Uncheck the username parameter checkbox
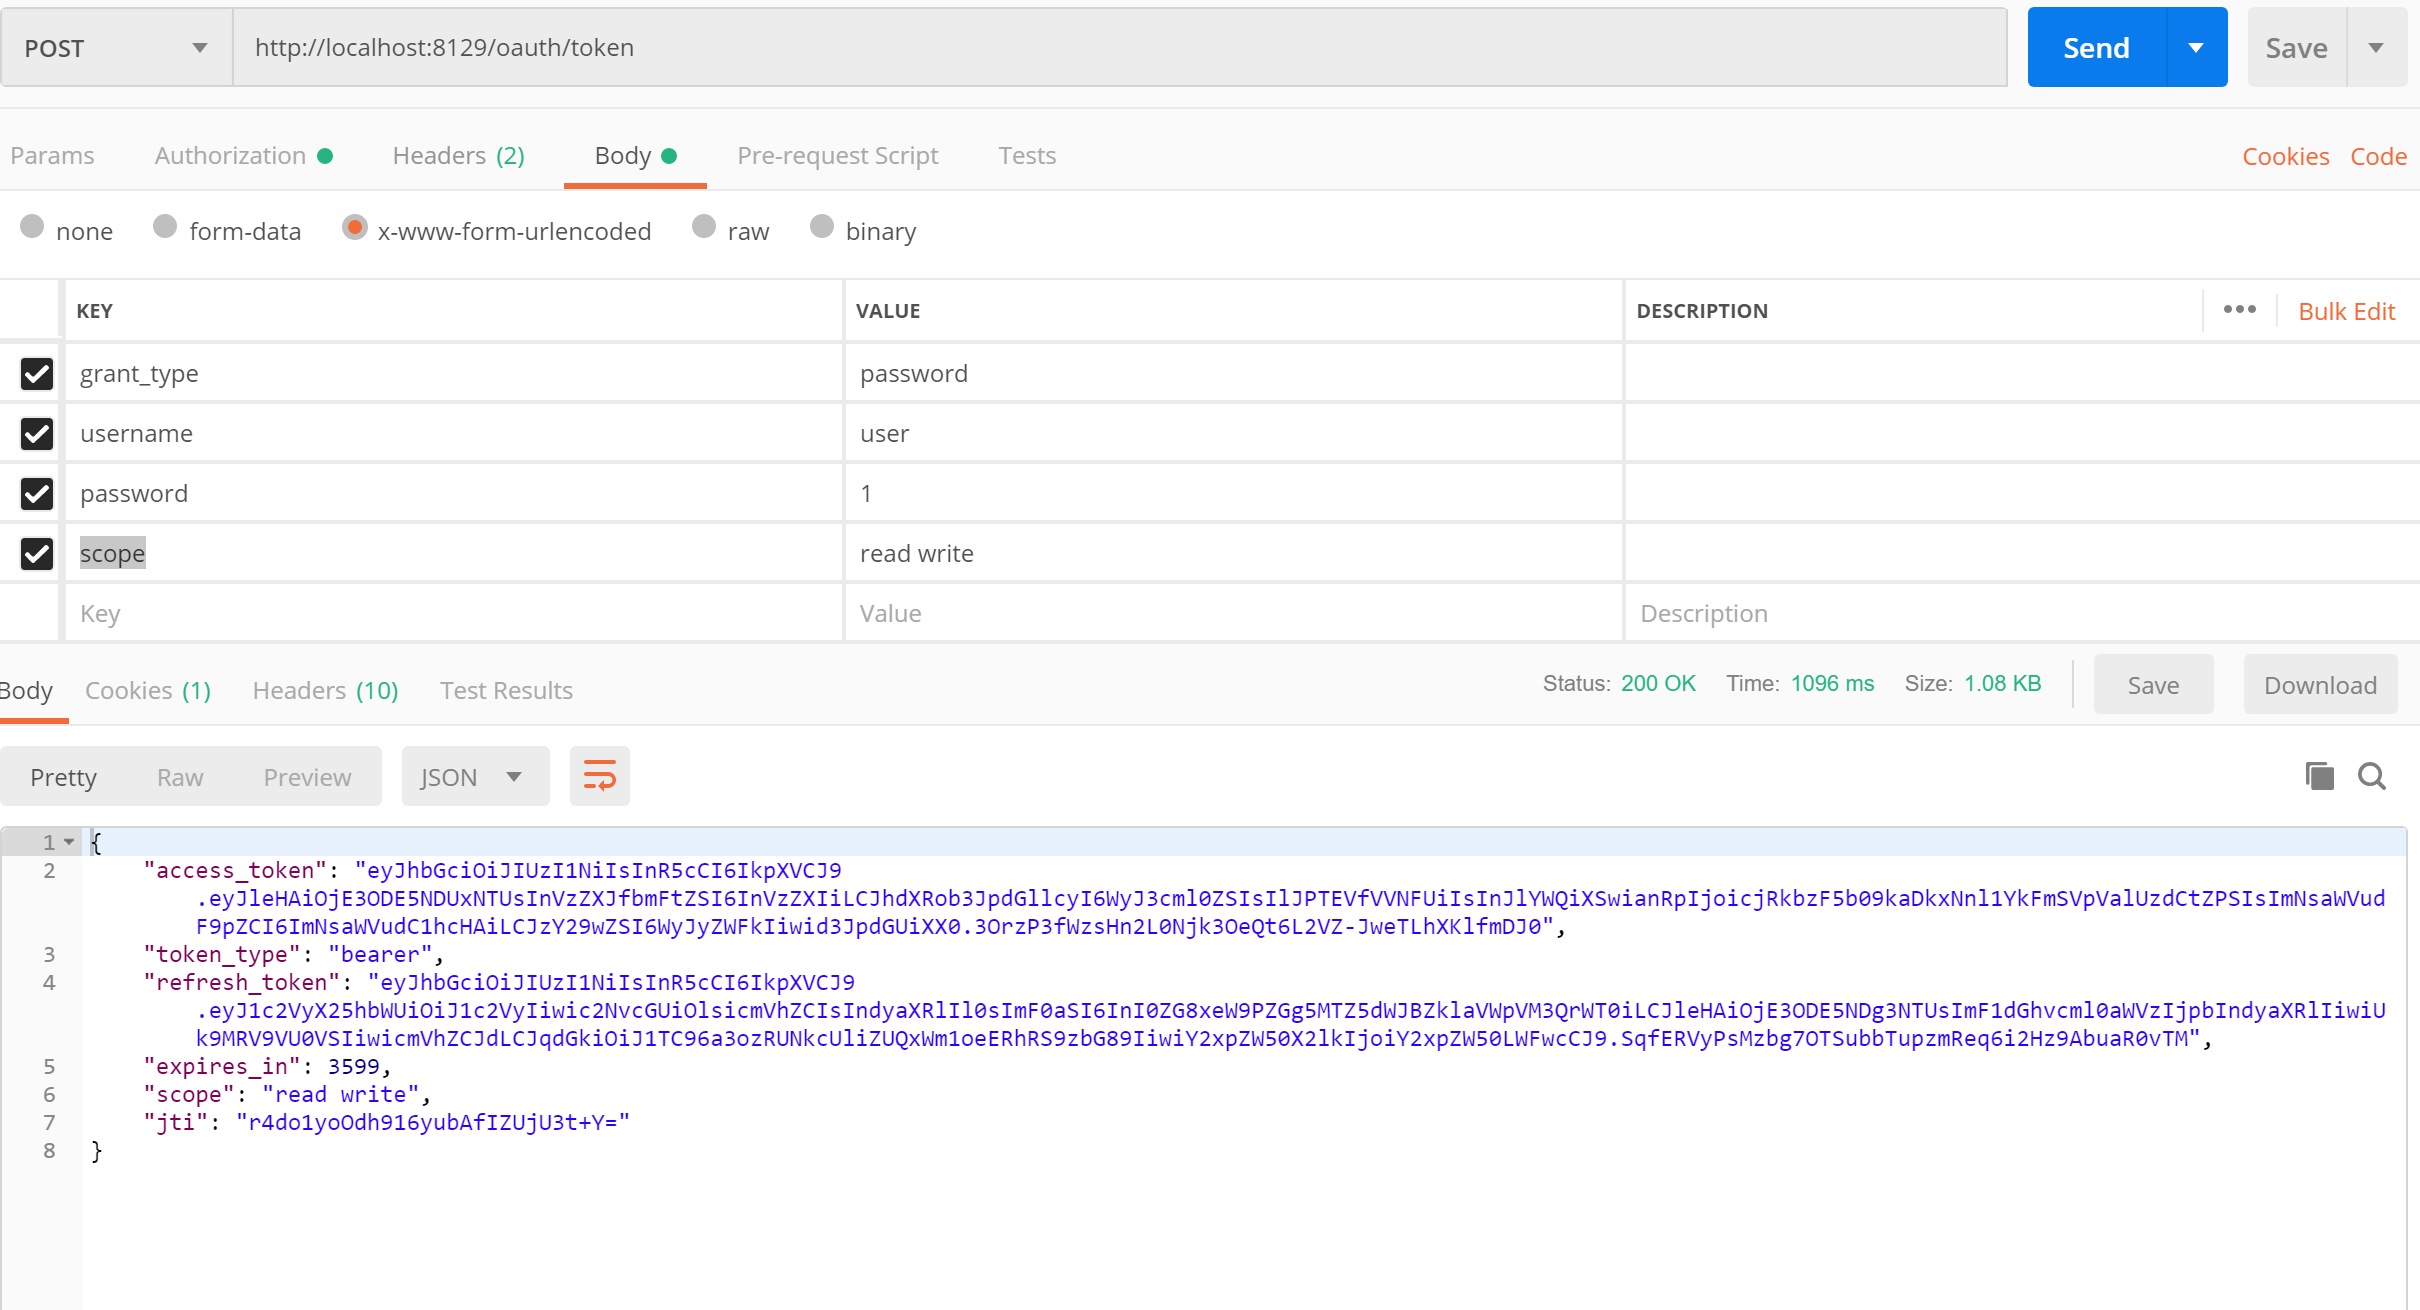Screen dimensions: 2420x1310 (37, 434)
